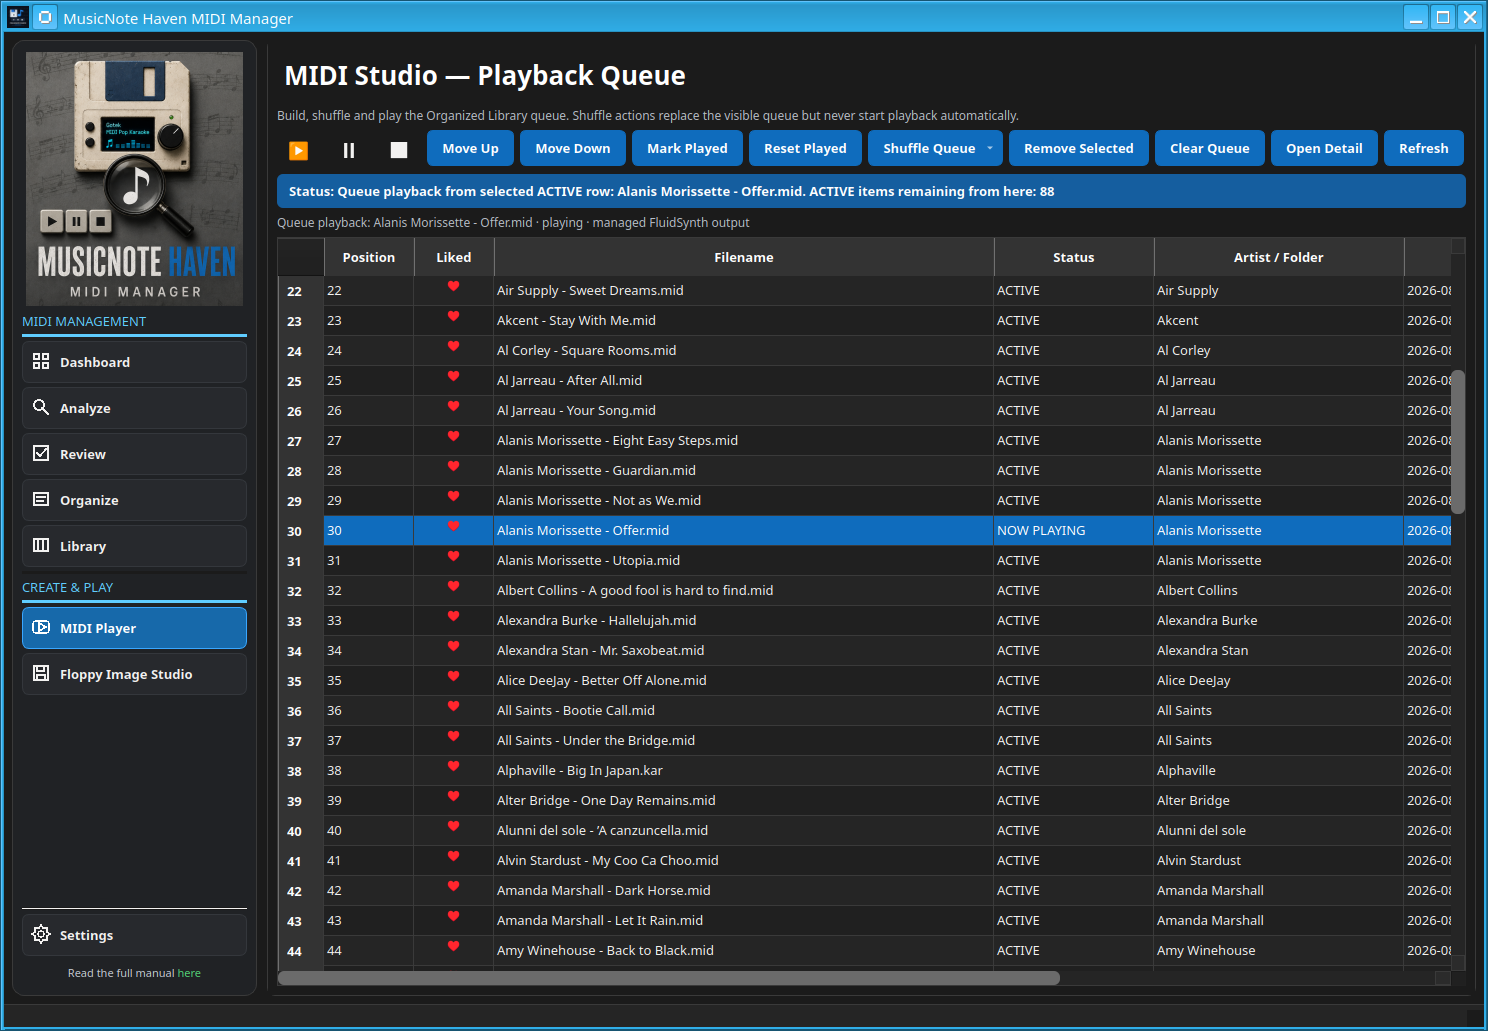Remove the selected queue item
This screenshot has width=1488, height=1031.
1079,148
